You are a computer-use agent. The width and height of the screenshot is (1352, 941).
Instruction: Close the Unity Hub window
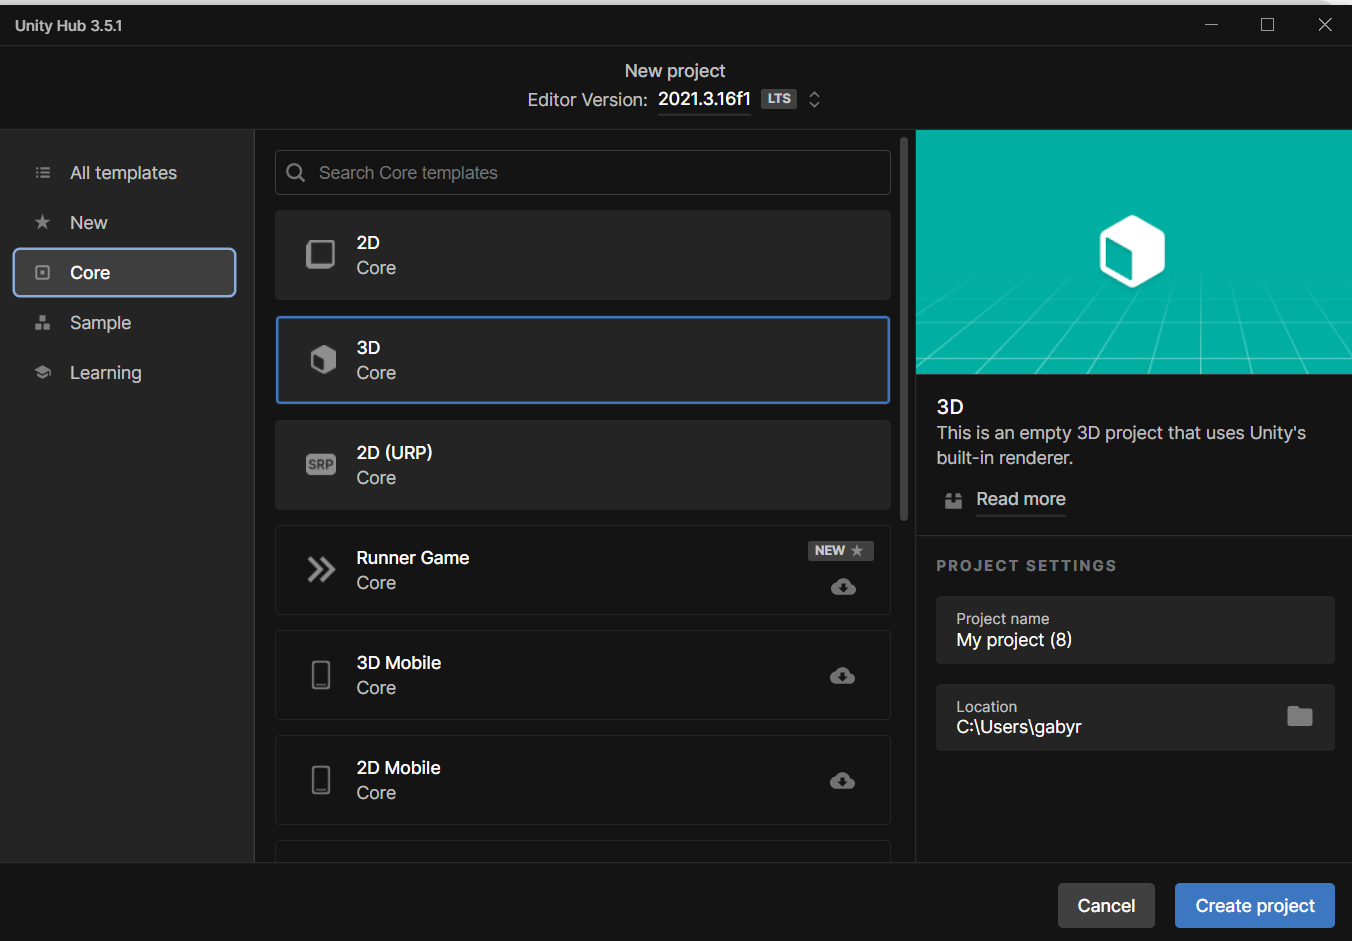pyautogui.click(x=1325, y=25)
